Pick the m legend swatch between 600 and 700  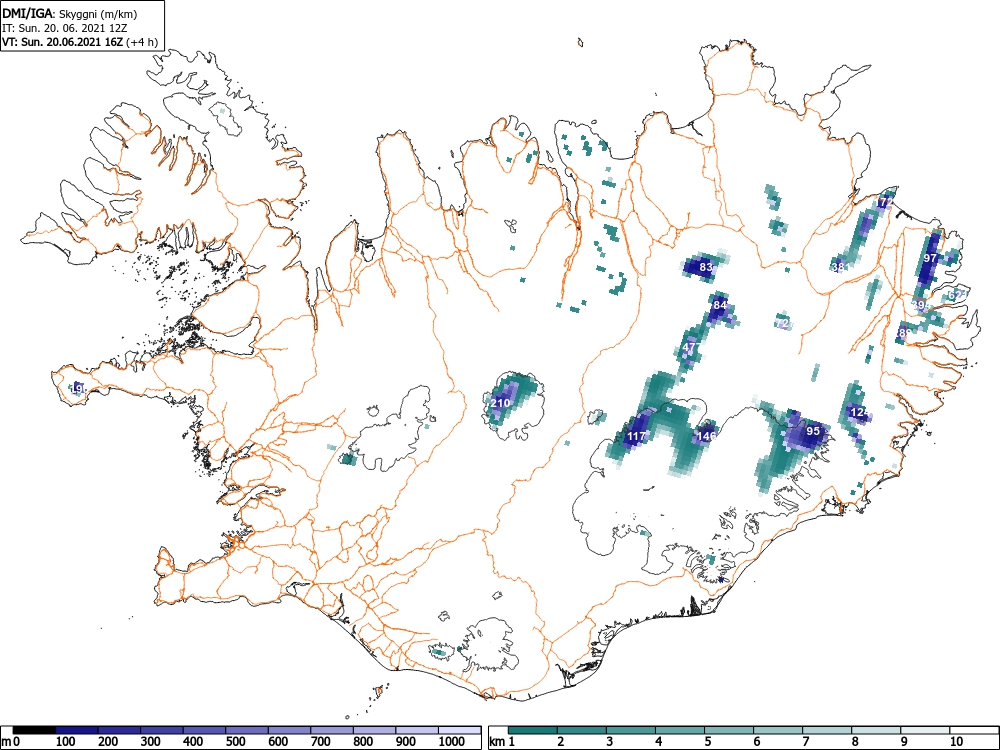290,730
